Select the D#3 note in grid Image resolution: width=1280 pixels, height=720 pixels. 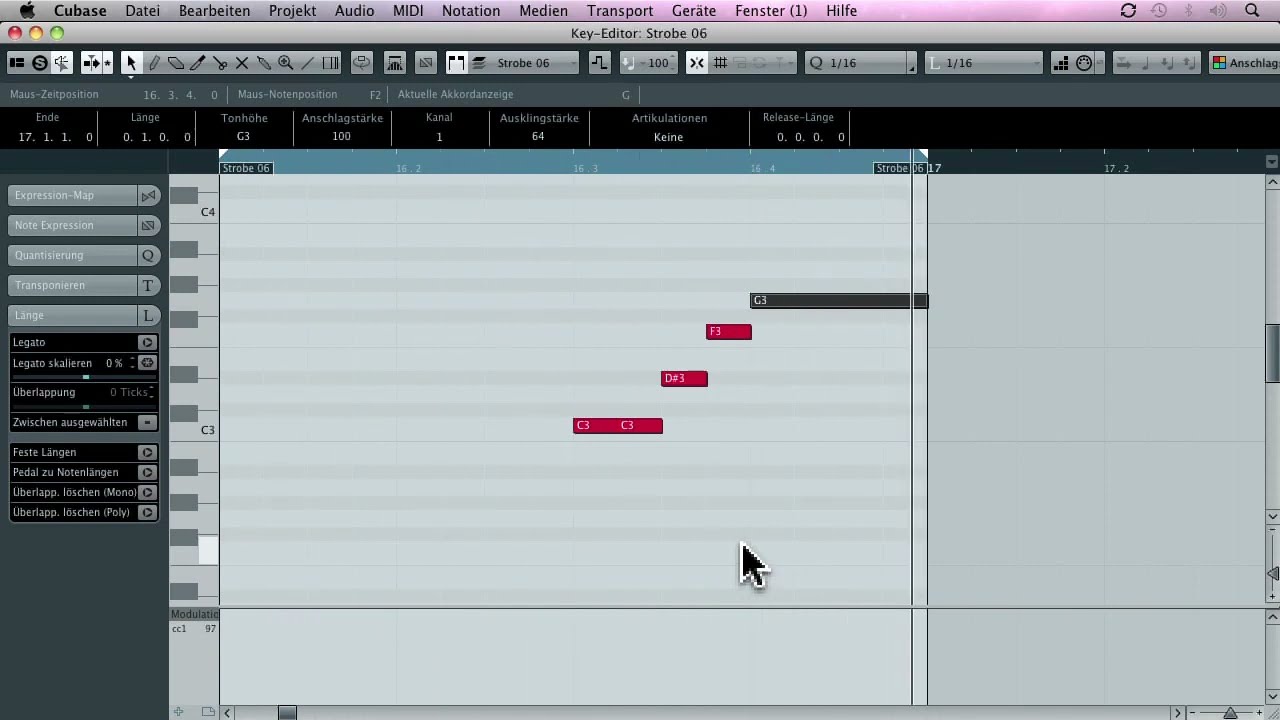(x=684, y=378)
